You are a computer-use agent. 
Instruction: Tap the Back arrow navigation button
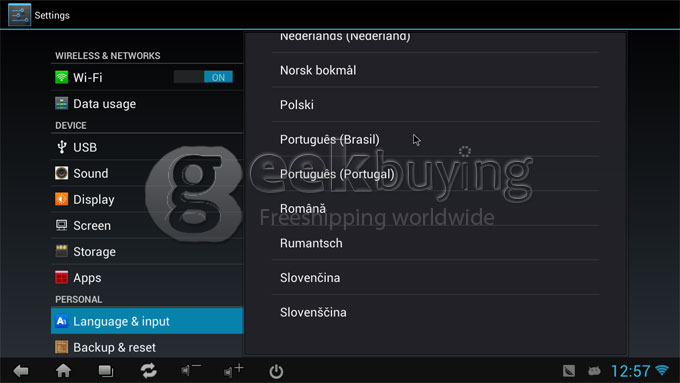click(21, 371)
